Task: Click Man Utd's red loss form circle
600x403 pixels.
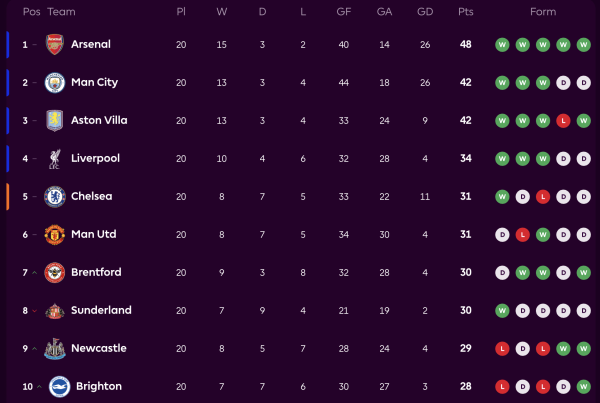Action: [x=522, y=234]
